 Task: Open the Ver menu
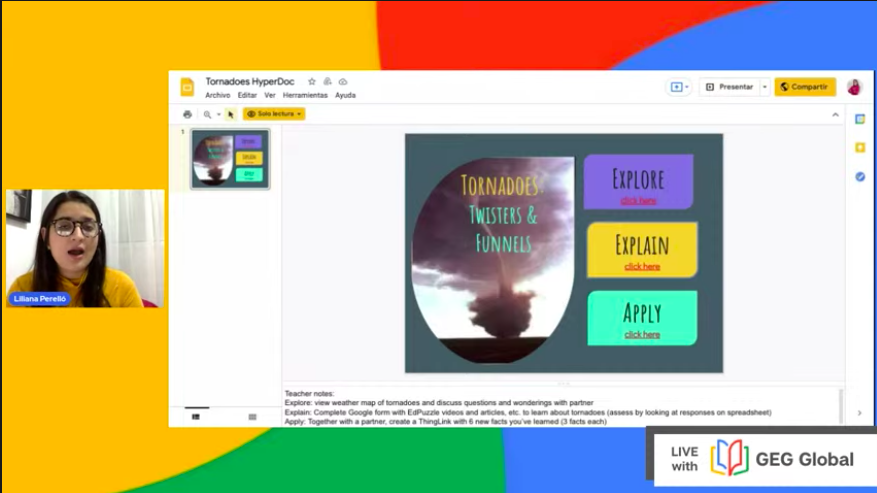click(270, 95)
